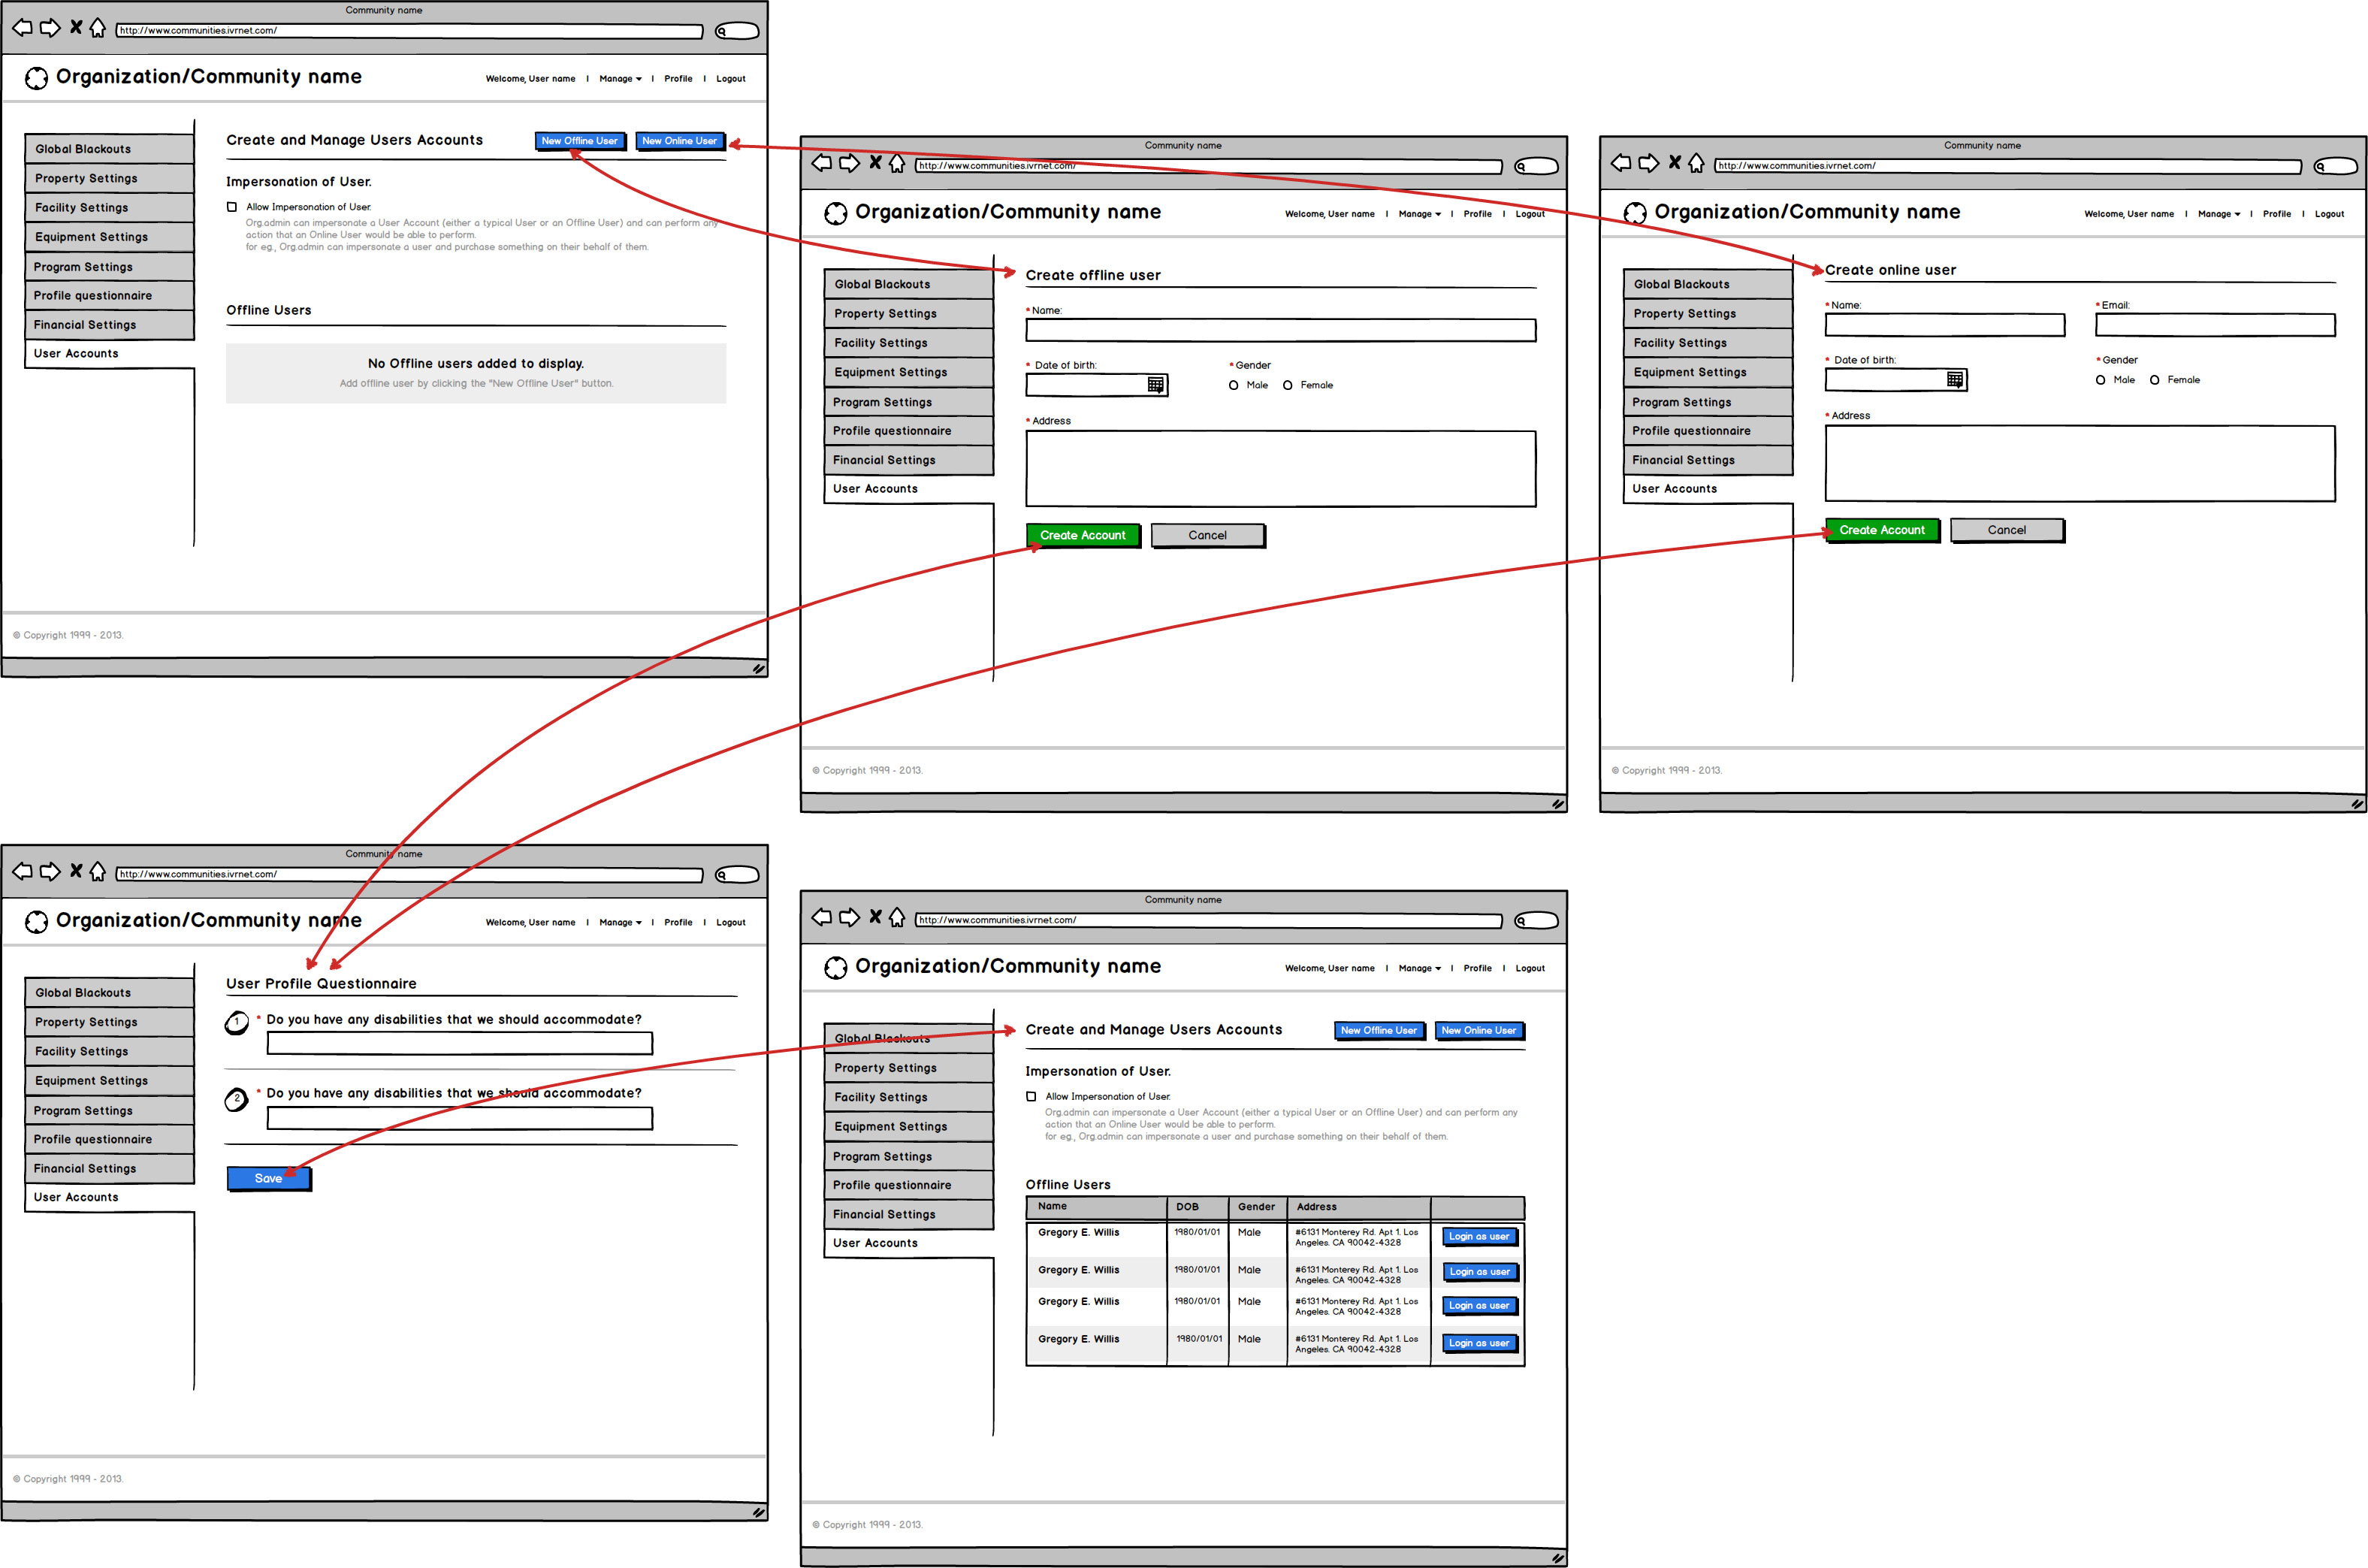This screenshot has height=1568, width=2368.
Task: Click first row Login as user button
Action: [x=1478, y=1237]
